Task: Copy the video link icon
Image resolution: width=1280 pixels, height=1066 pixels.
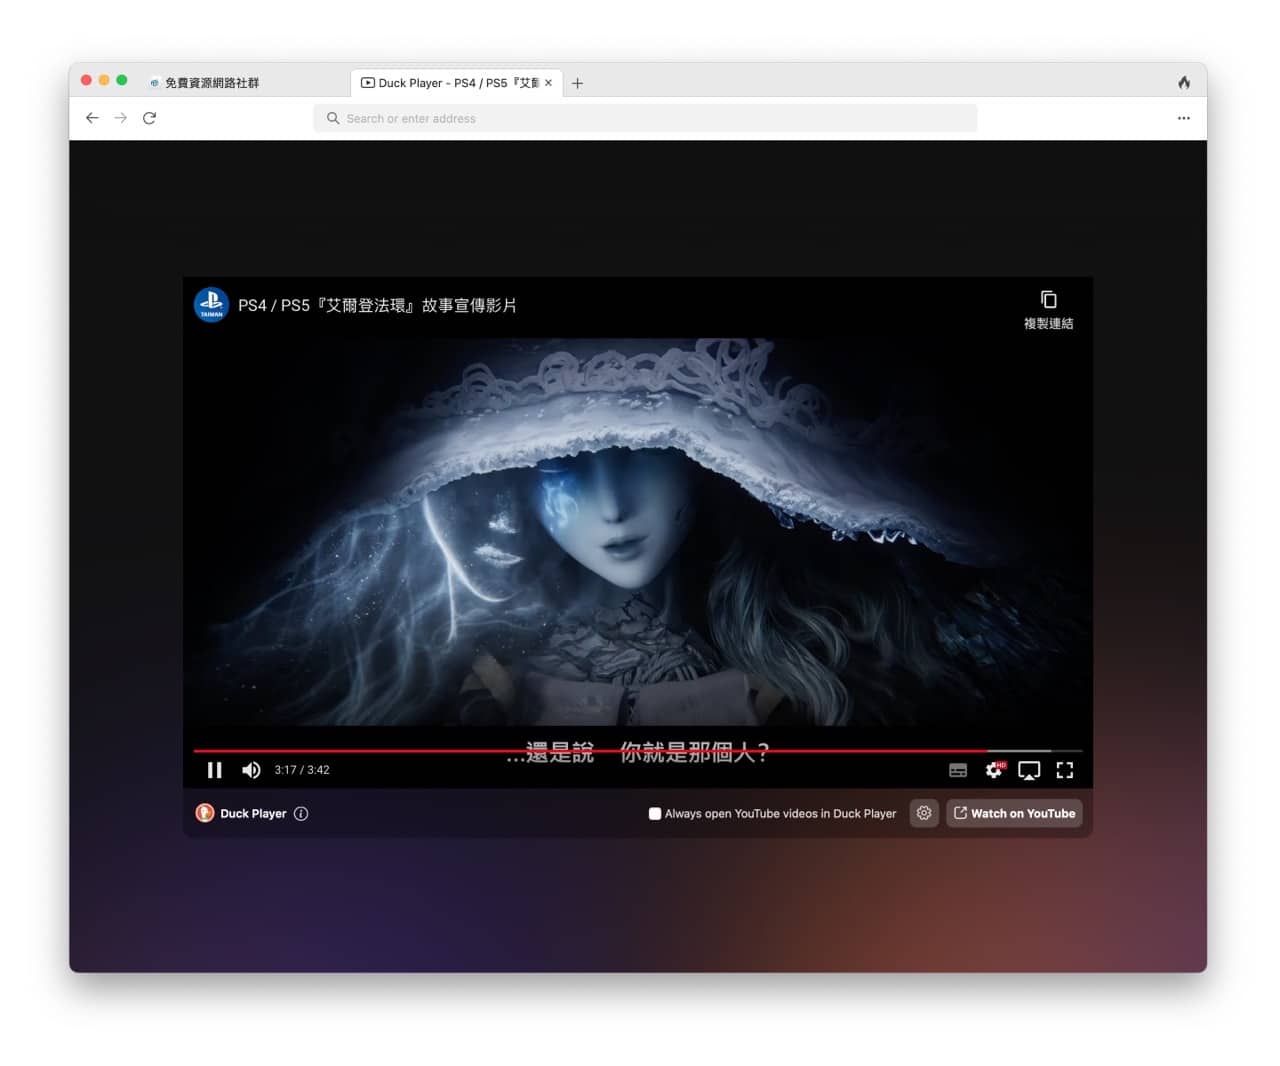Action: click(1048, 300)
